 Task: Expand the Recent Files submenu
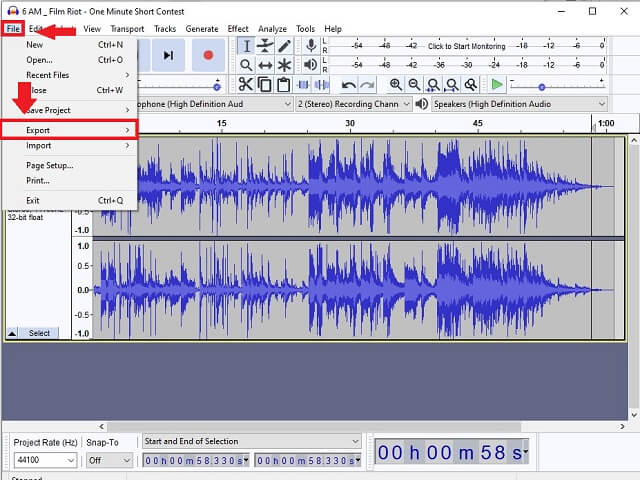point(69,75)
